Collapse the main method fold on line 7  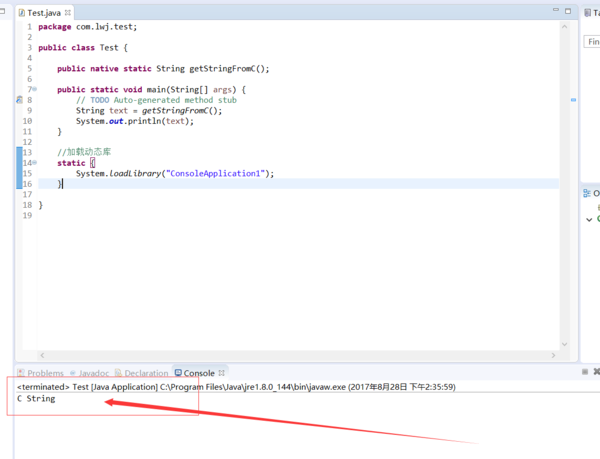[x=35, y=89]
